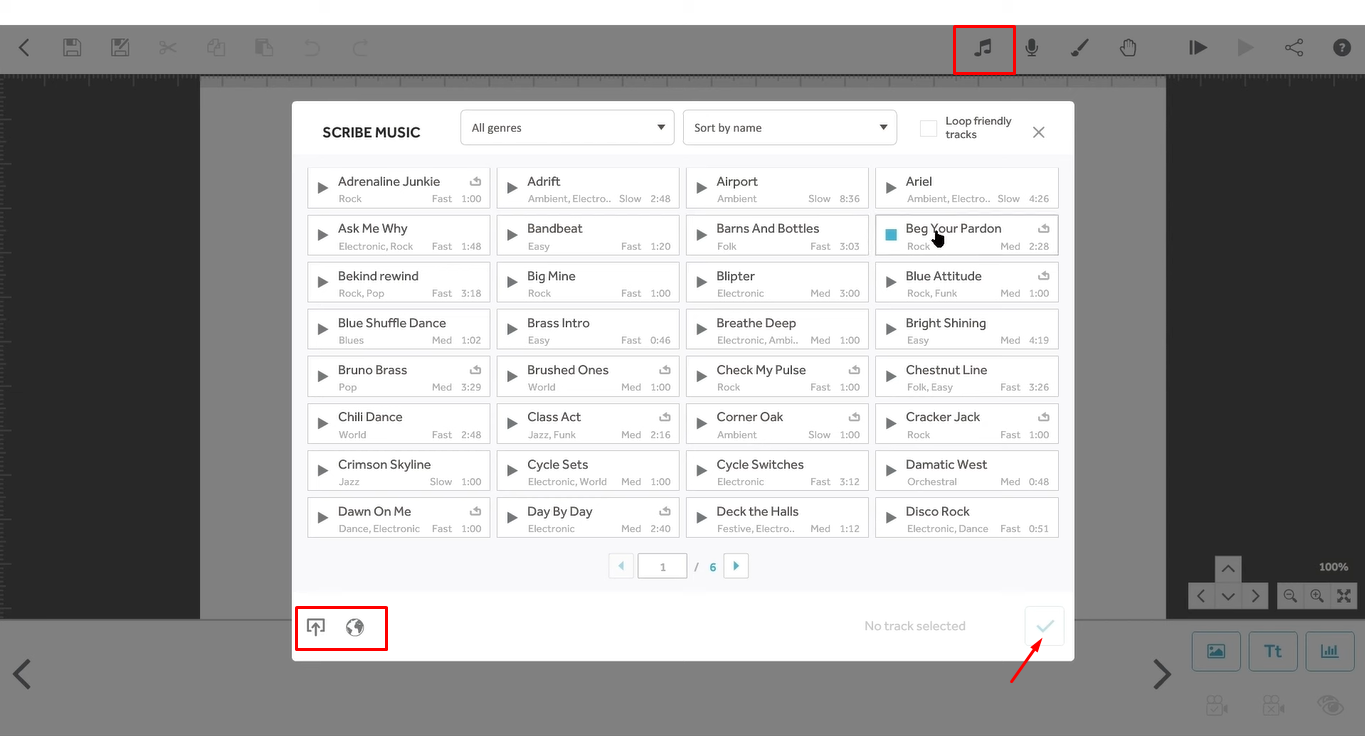Screen dimensions: 1365x736
Task: Pan canvas left arrow
Action: coord(1201,596)
